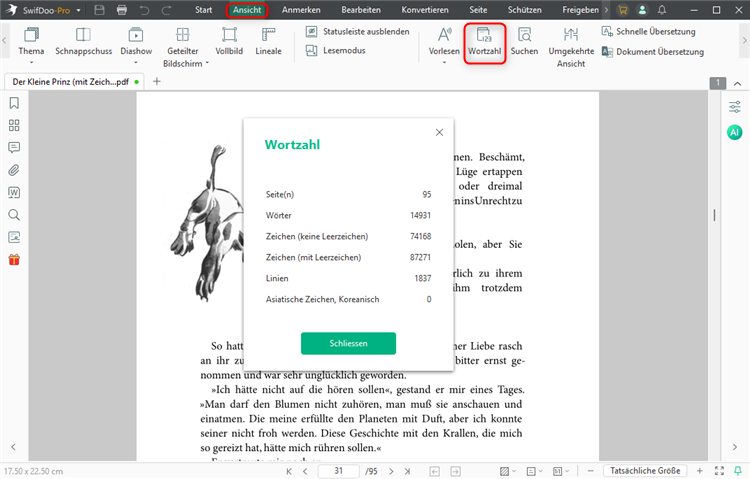Image resolution: width=750 pixels, height=479 pixels.
Task: Click the print icon in title bar
Action: click(122, 10)
